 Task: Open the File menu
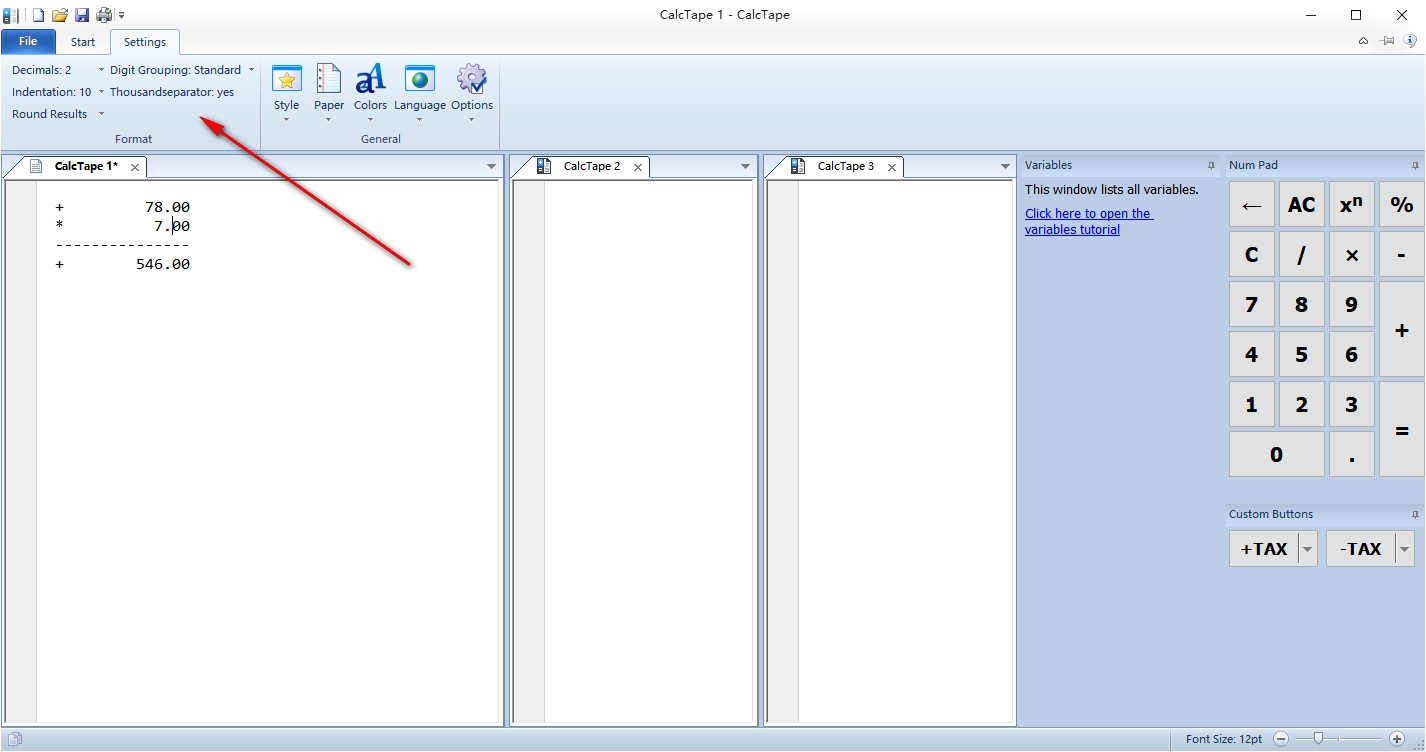pos(28,42)
